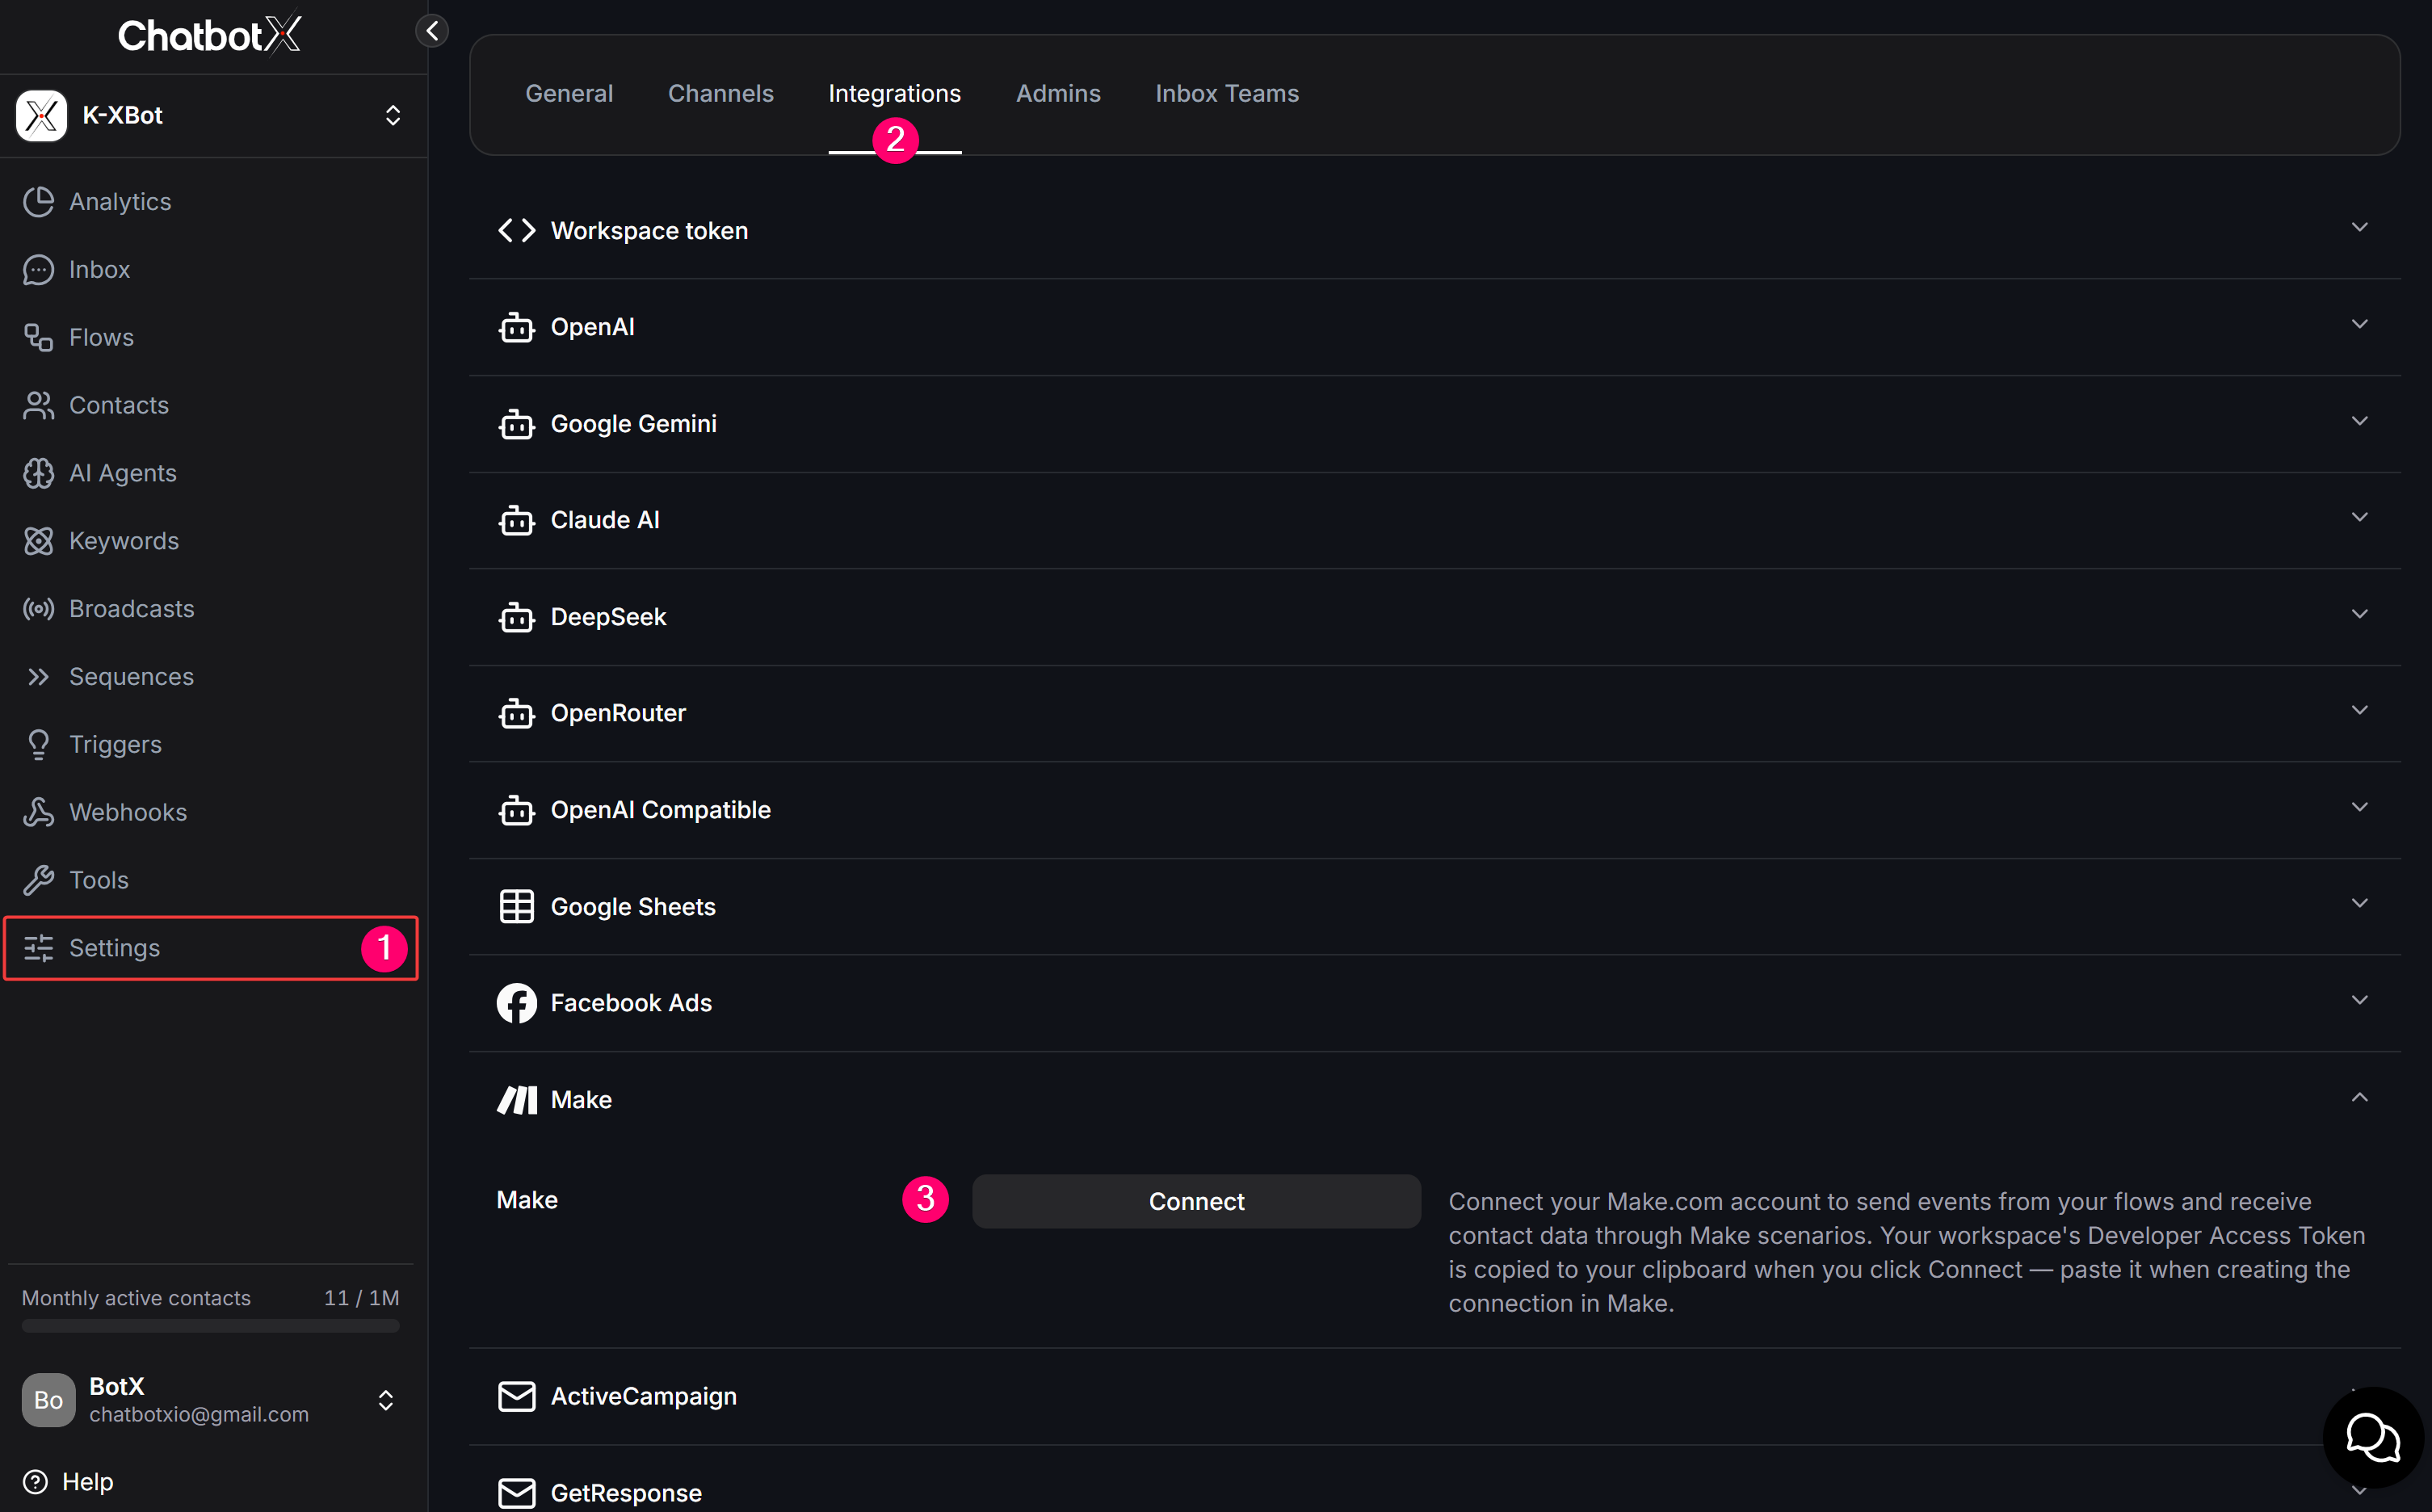Collapse the sidebar with the arrow button

(432, 31)
